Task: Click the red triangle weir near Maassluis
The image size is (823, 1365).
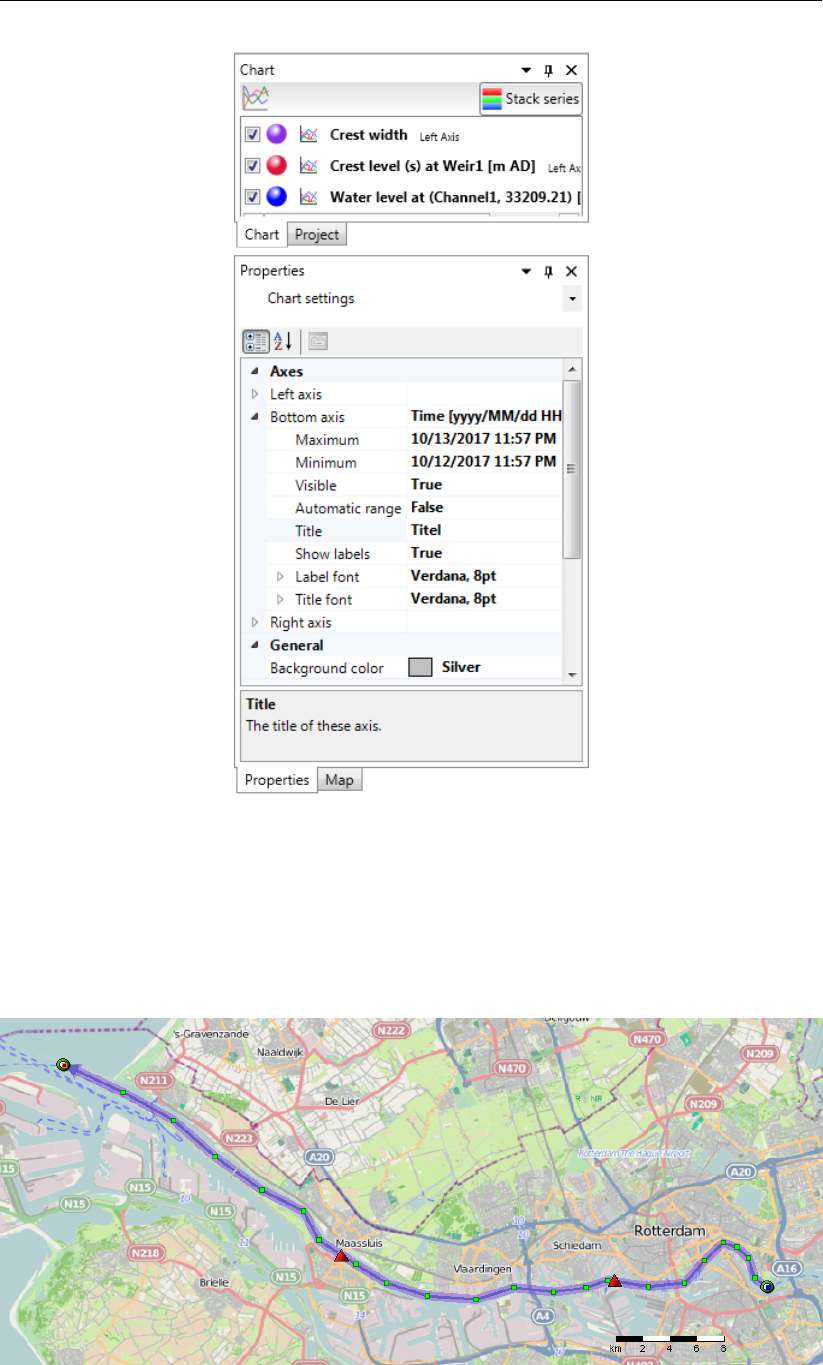Action: (x=341, y=1255)
